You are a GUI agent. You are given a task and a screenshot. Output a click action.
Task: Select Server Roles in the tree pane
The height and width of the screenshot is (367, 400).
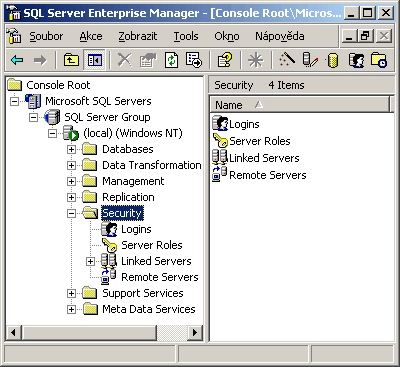pyautogui.click(x=152, y=245)
